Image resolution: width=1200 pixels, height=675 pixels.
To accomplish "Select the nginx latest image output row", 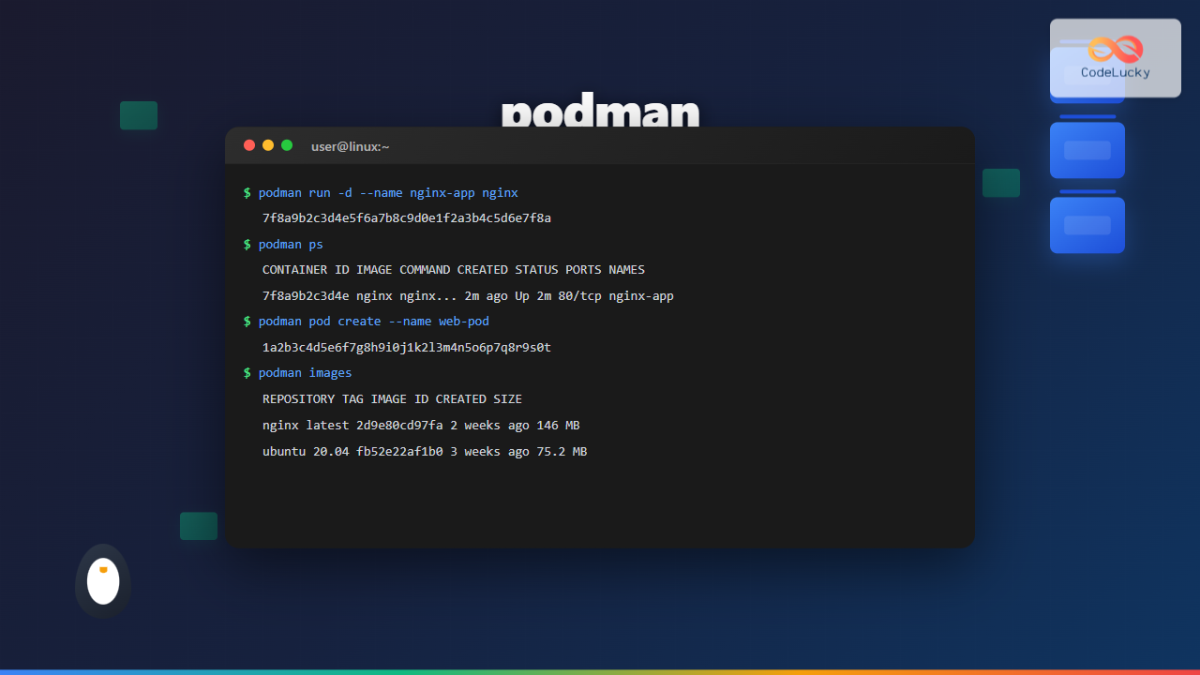I will pos(422,424).
